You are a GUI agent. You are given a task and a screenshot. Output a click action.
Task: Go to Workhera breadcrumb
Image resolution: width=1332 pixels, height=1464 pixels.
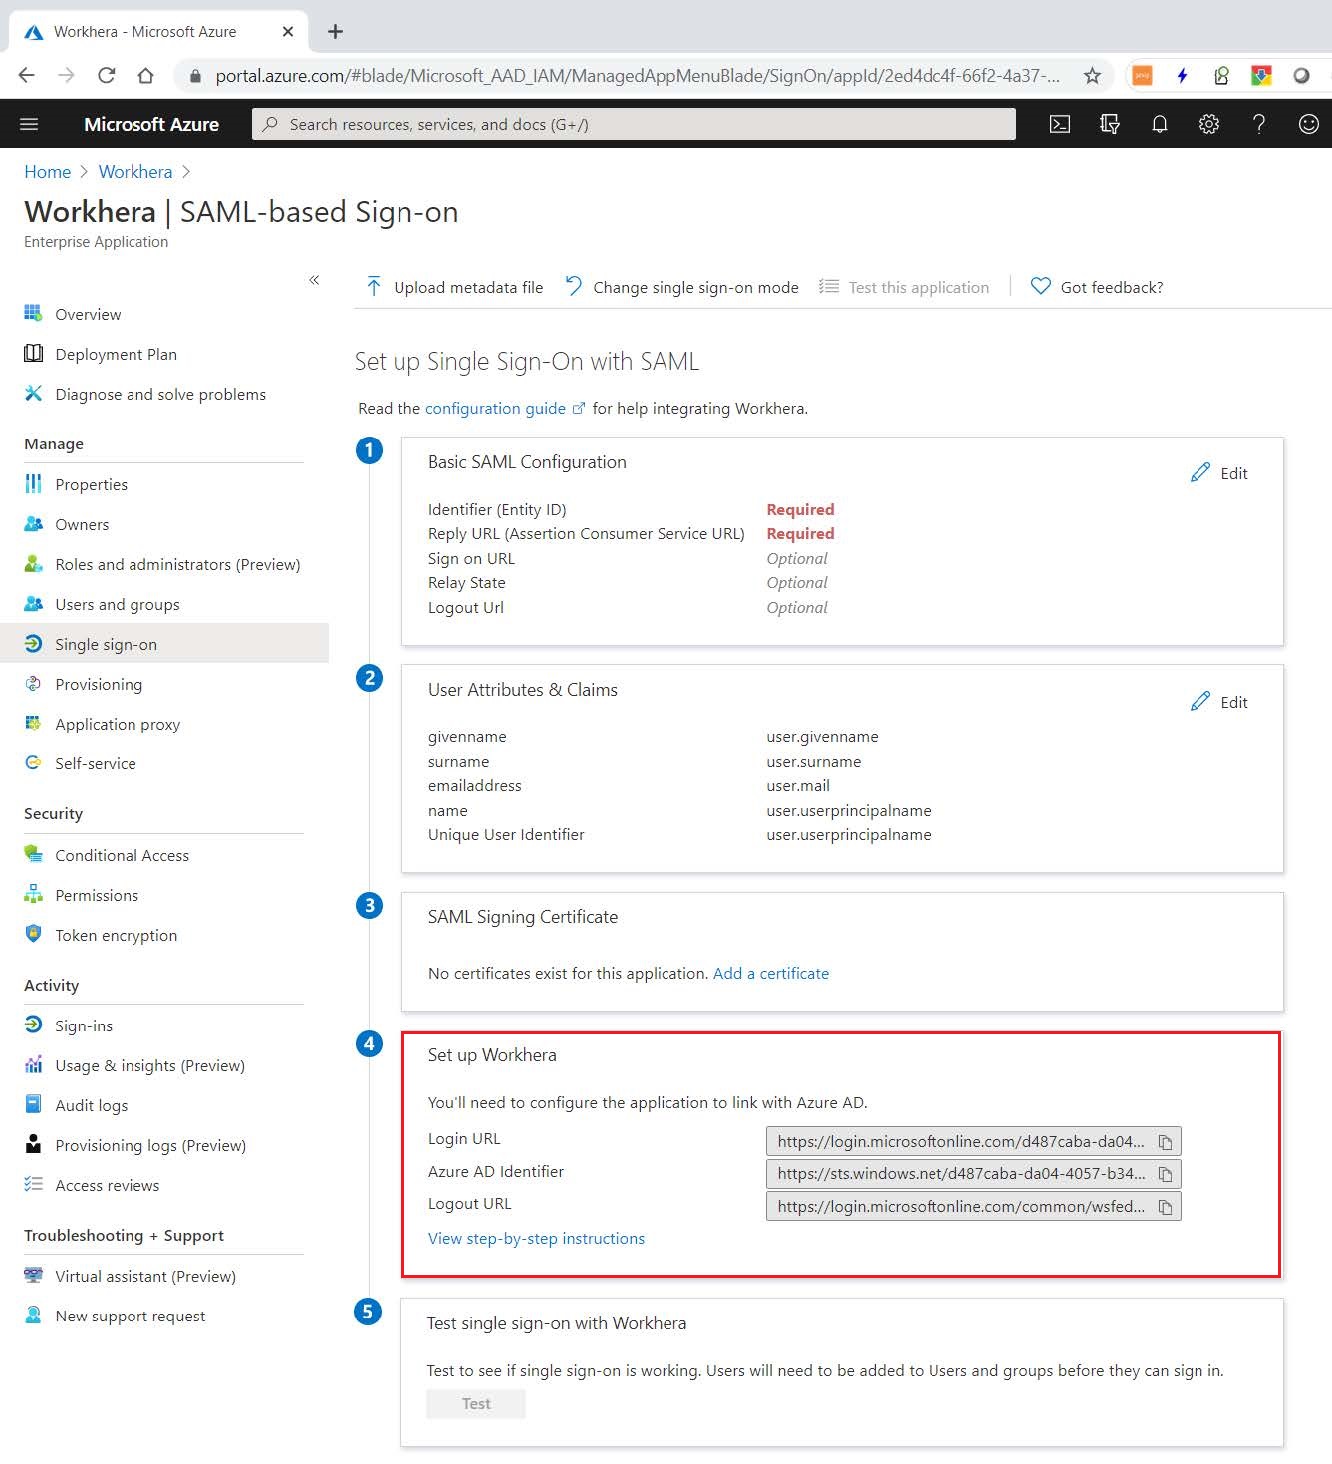click(135, 172)
